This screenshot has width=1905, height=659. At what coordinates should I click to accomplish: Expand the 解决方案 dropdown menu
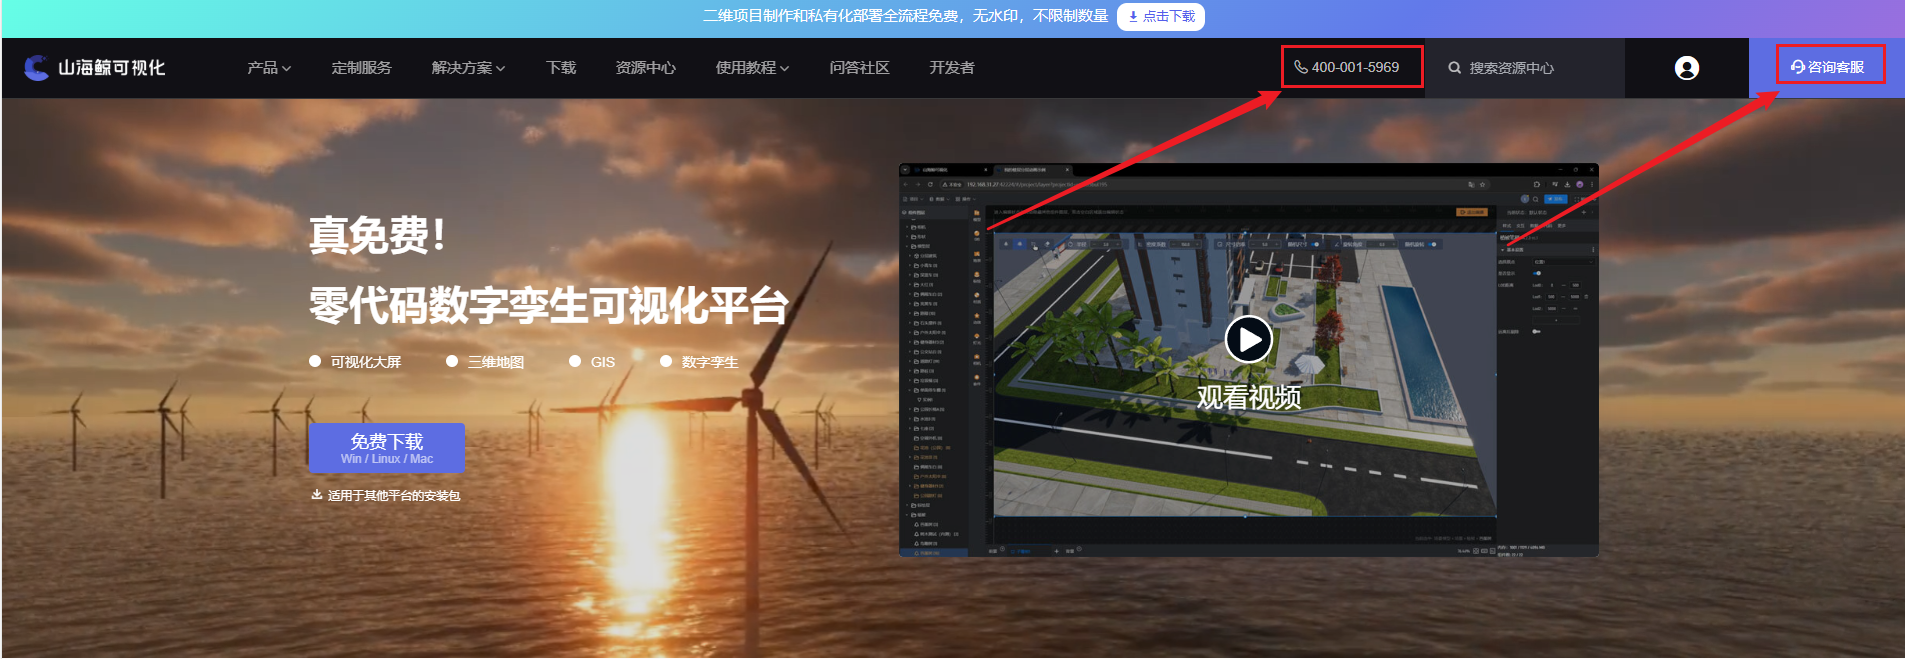468,68
